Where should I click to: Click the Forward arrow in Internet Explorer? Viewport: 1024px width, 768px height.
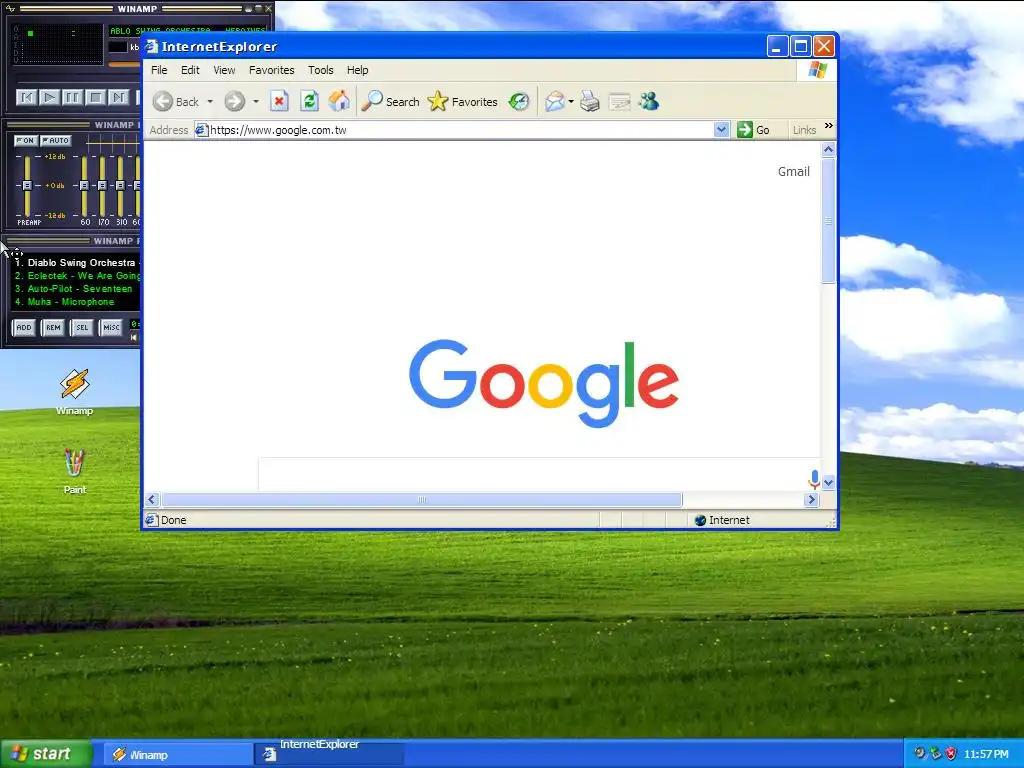pyautogui.click(x=234, y=101)
